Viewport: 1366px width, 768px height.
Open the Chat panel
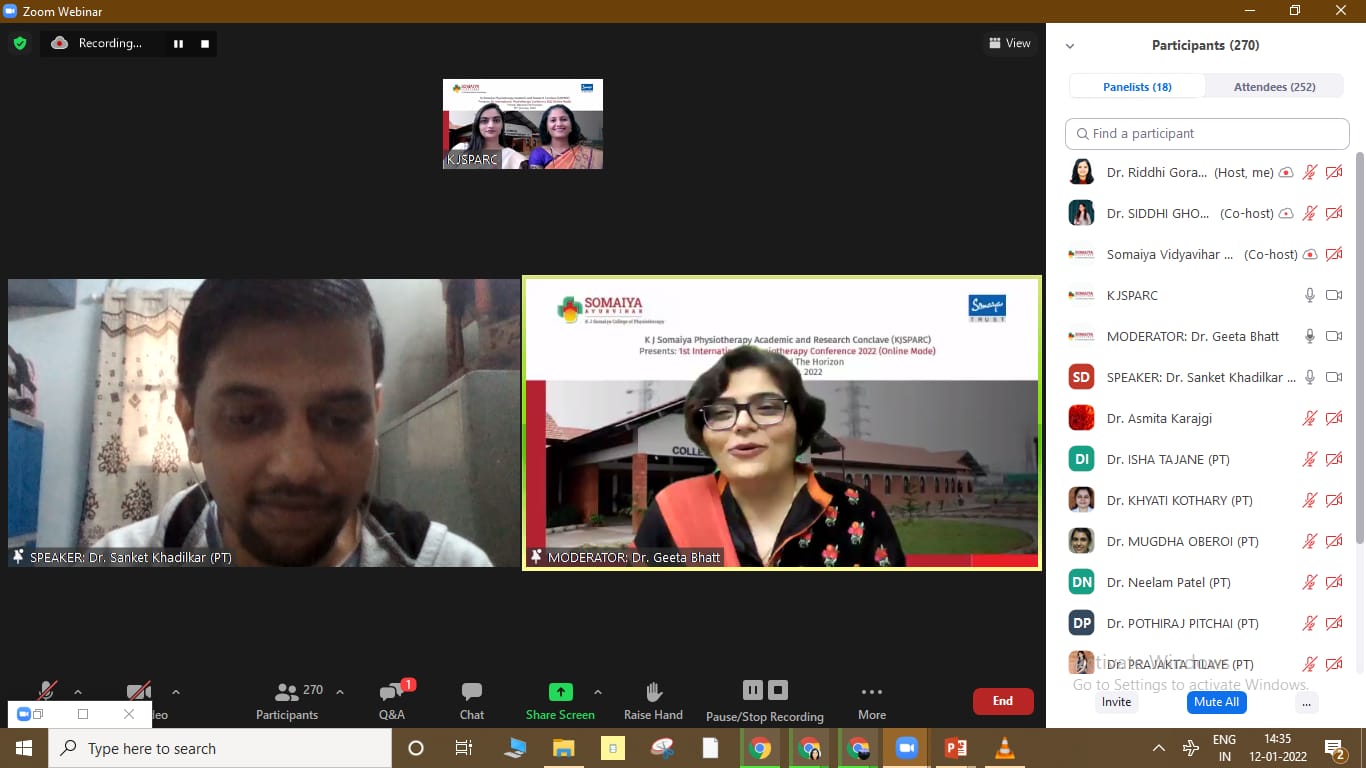pos(472,701)
